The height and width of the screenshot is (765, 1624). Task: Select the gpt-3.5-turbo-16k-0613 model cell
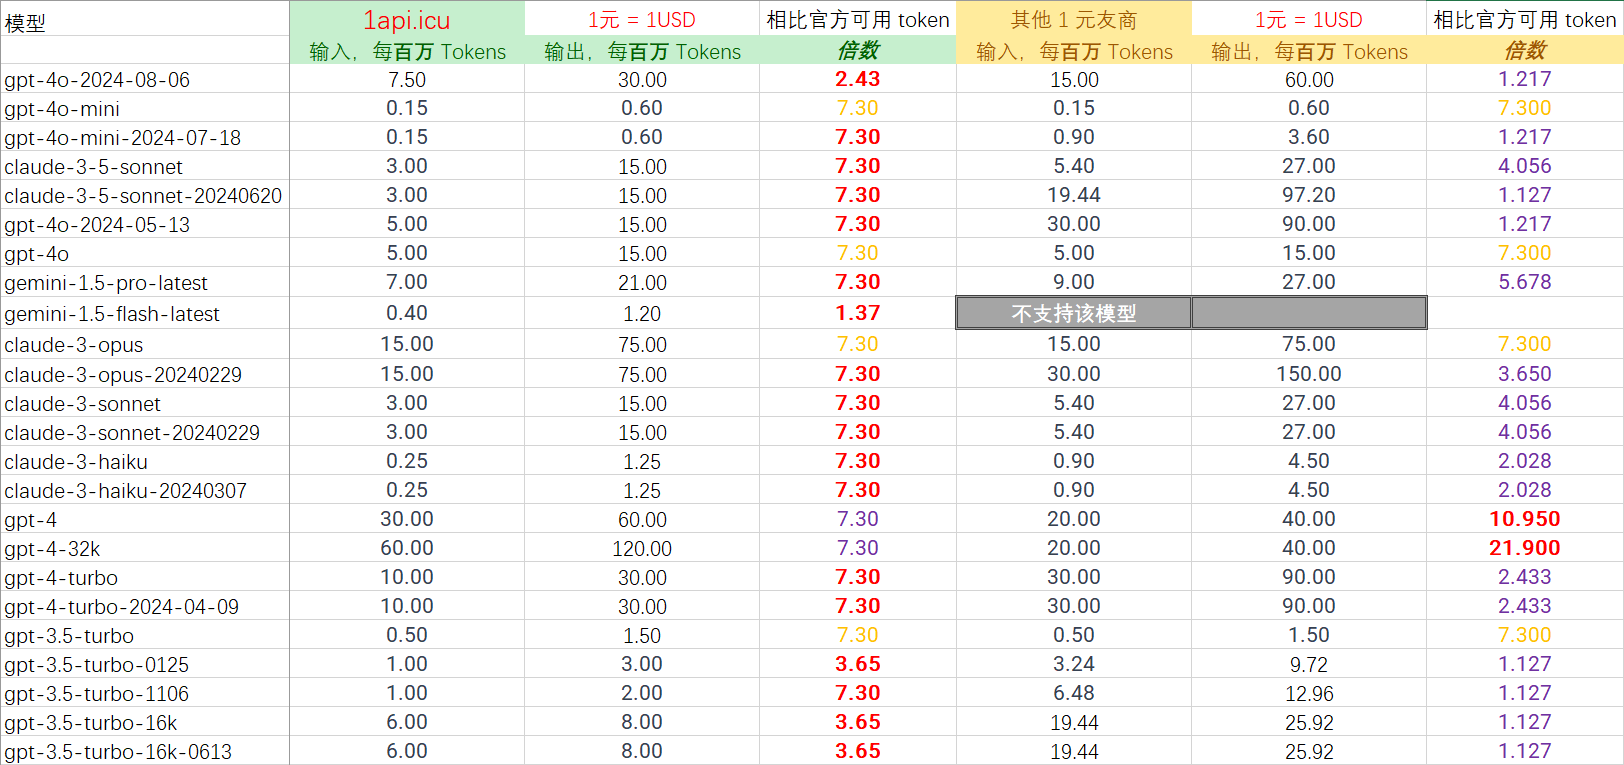145,751
